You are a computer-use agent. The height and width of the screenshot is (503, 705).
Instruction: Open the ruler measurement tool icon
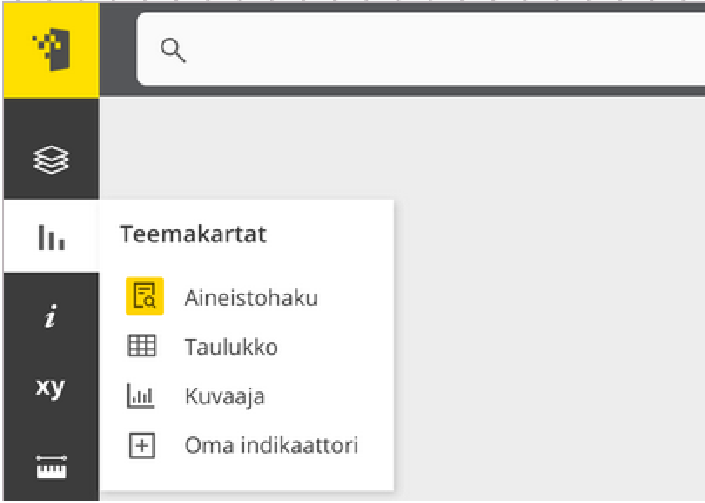click(51, 467)
